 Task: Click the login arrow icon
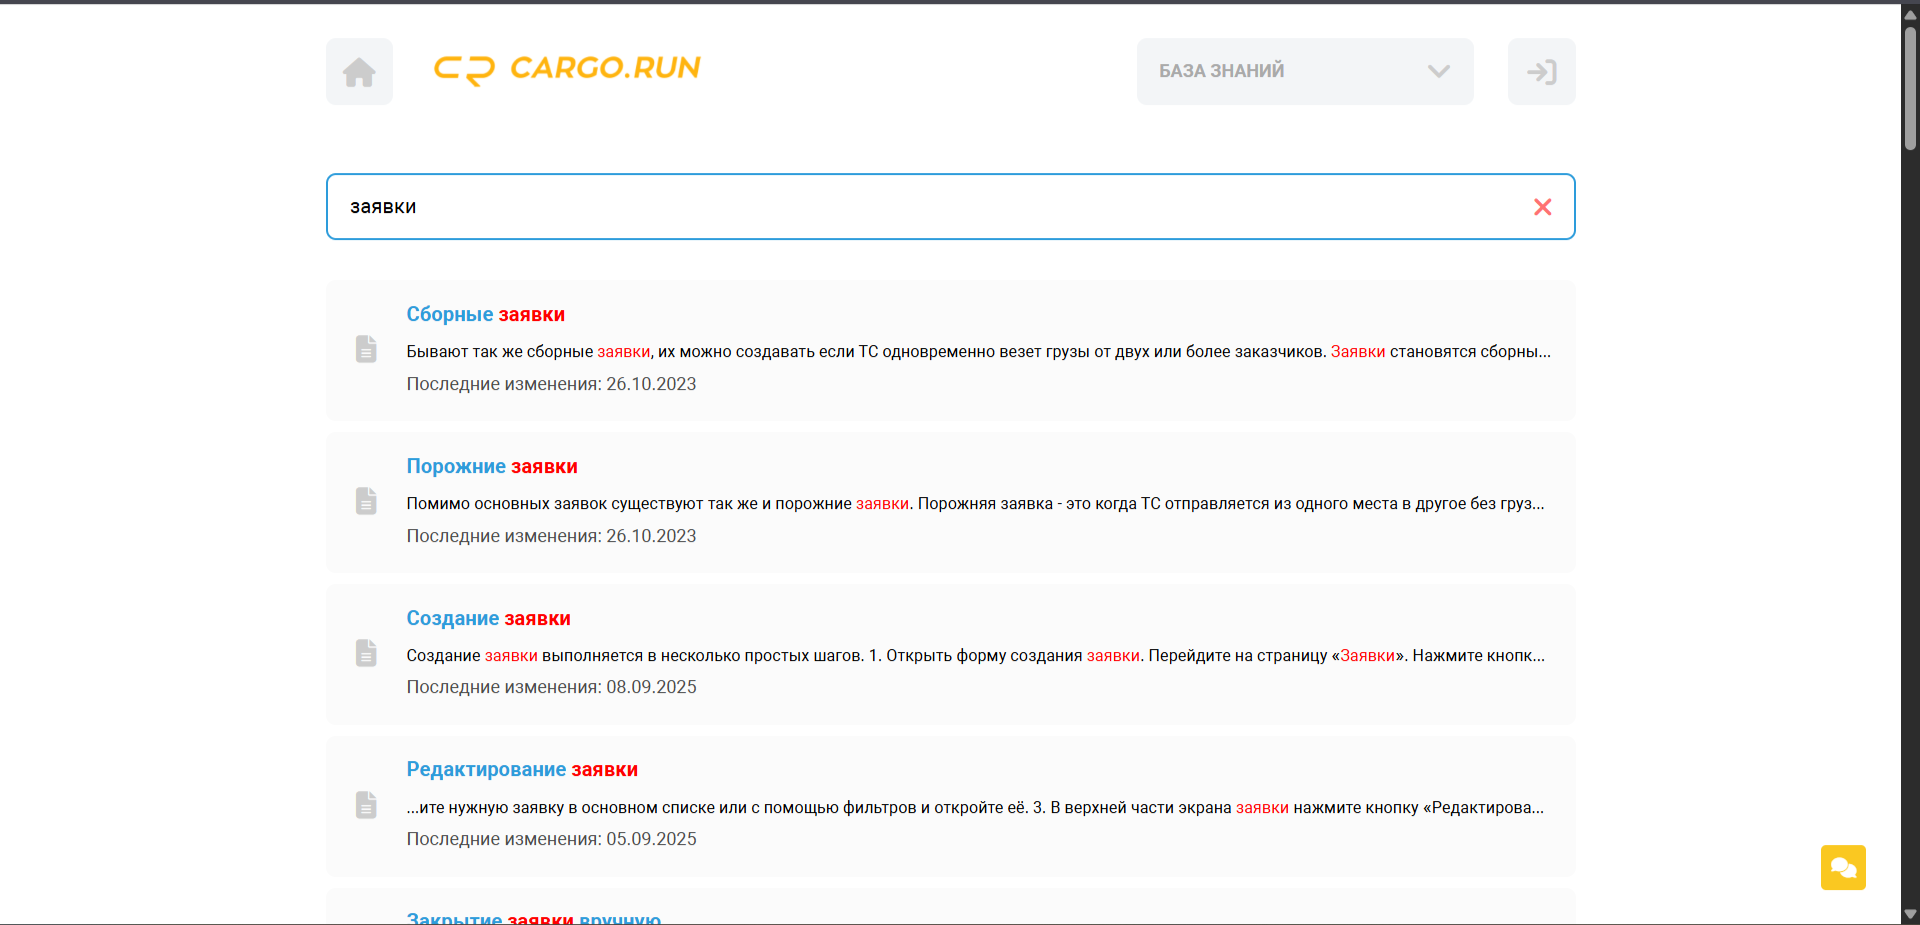tap(1541, 72)
